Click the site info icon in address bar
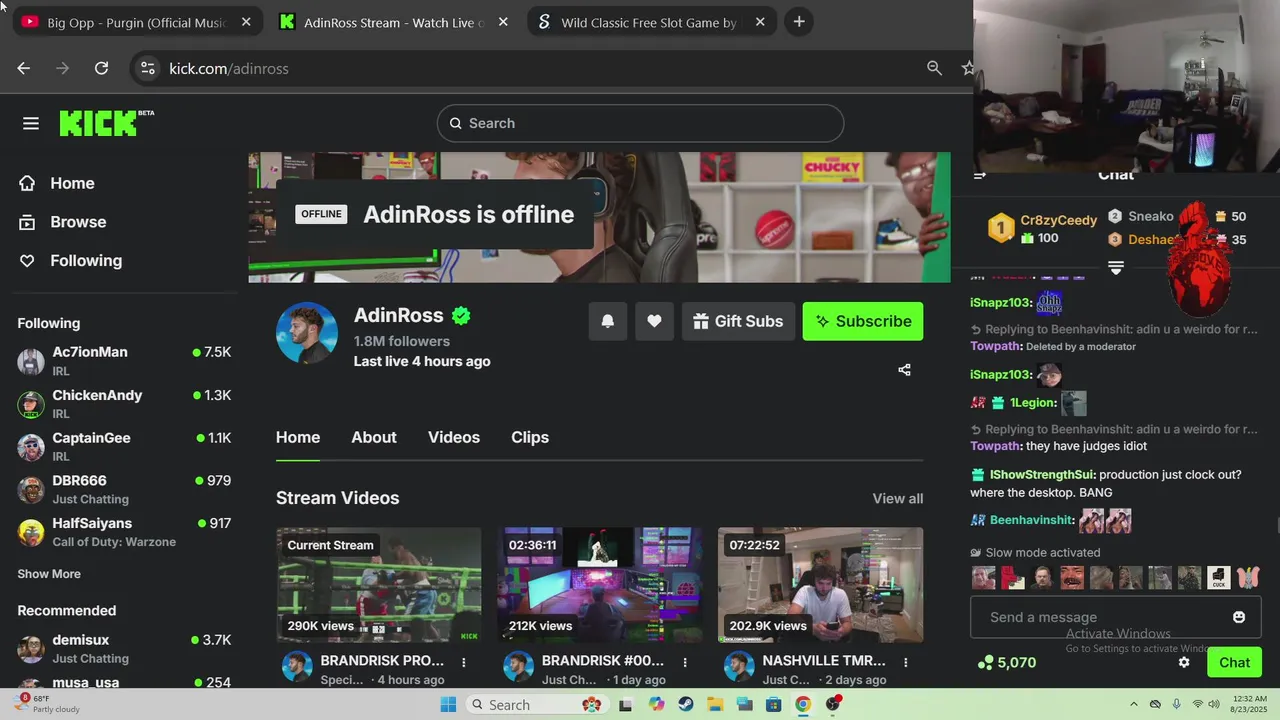Screen dimensions: 1280x720 (x=148, y=68)
